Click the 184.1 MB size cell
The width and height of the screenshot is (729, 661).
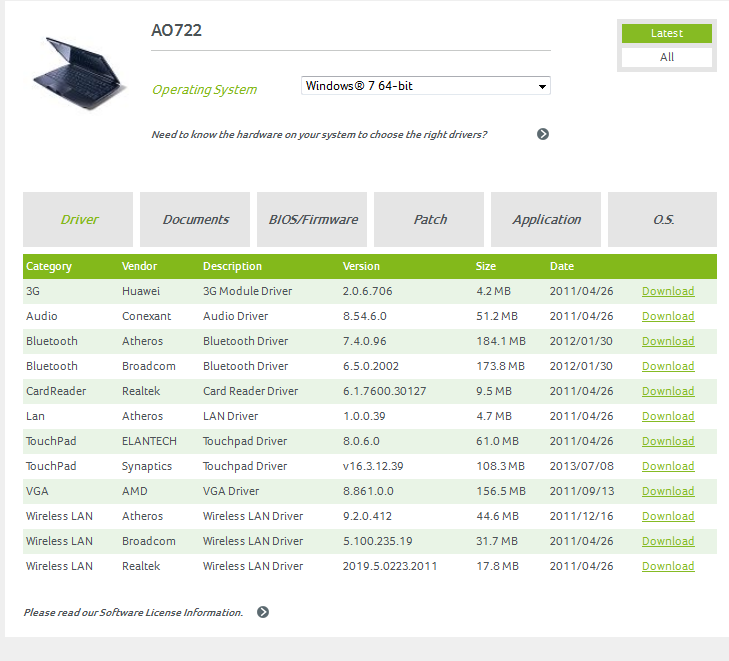click(501, 342)
